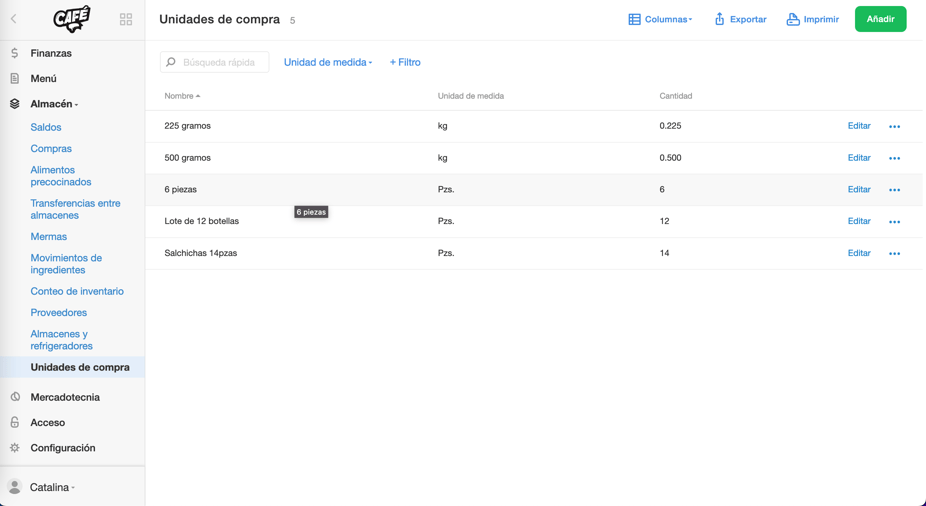Open the Configuración section
Image resolution: width=926 pixels, height=506 pixels.
63,448
